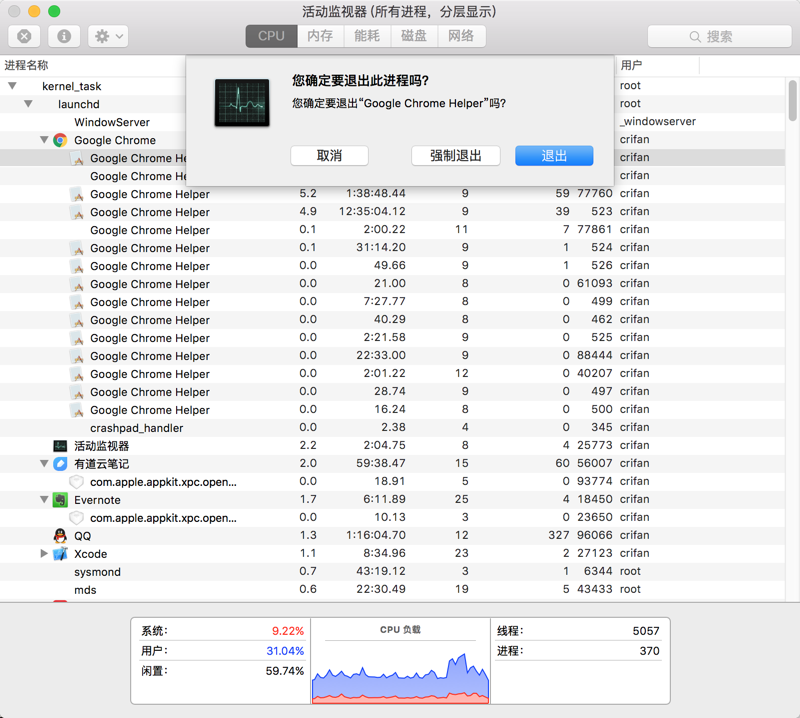
Task: Switch to the 能耗 tab
Action: [367, 36]
